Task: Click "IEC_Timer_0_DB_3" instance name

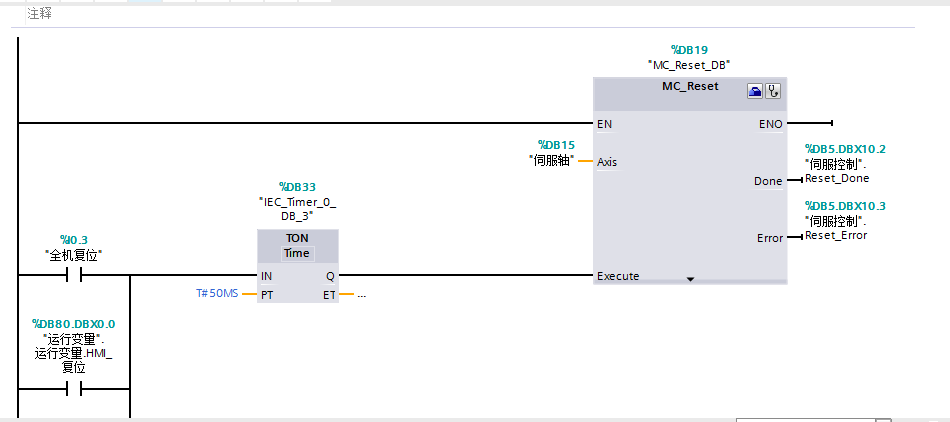Action: (x=297, y=208)
